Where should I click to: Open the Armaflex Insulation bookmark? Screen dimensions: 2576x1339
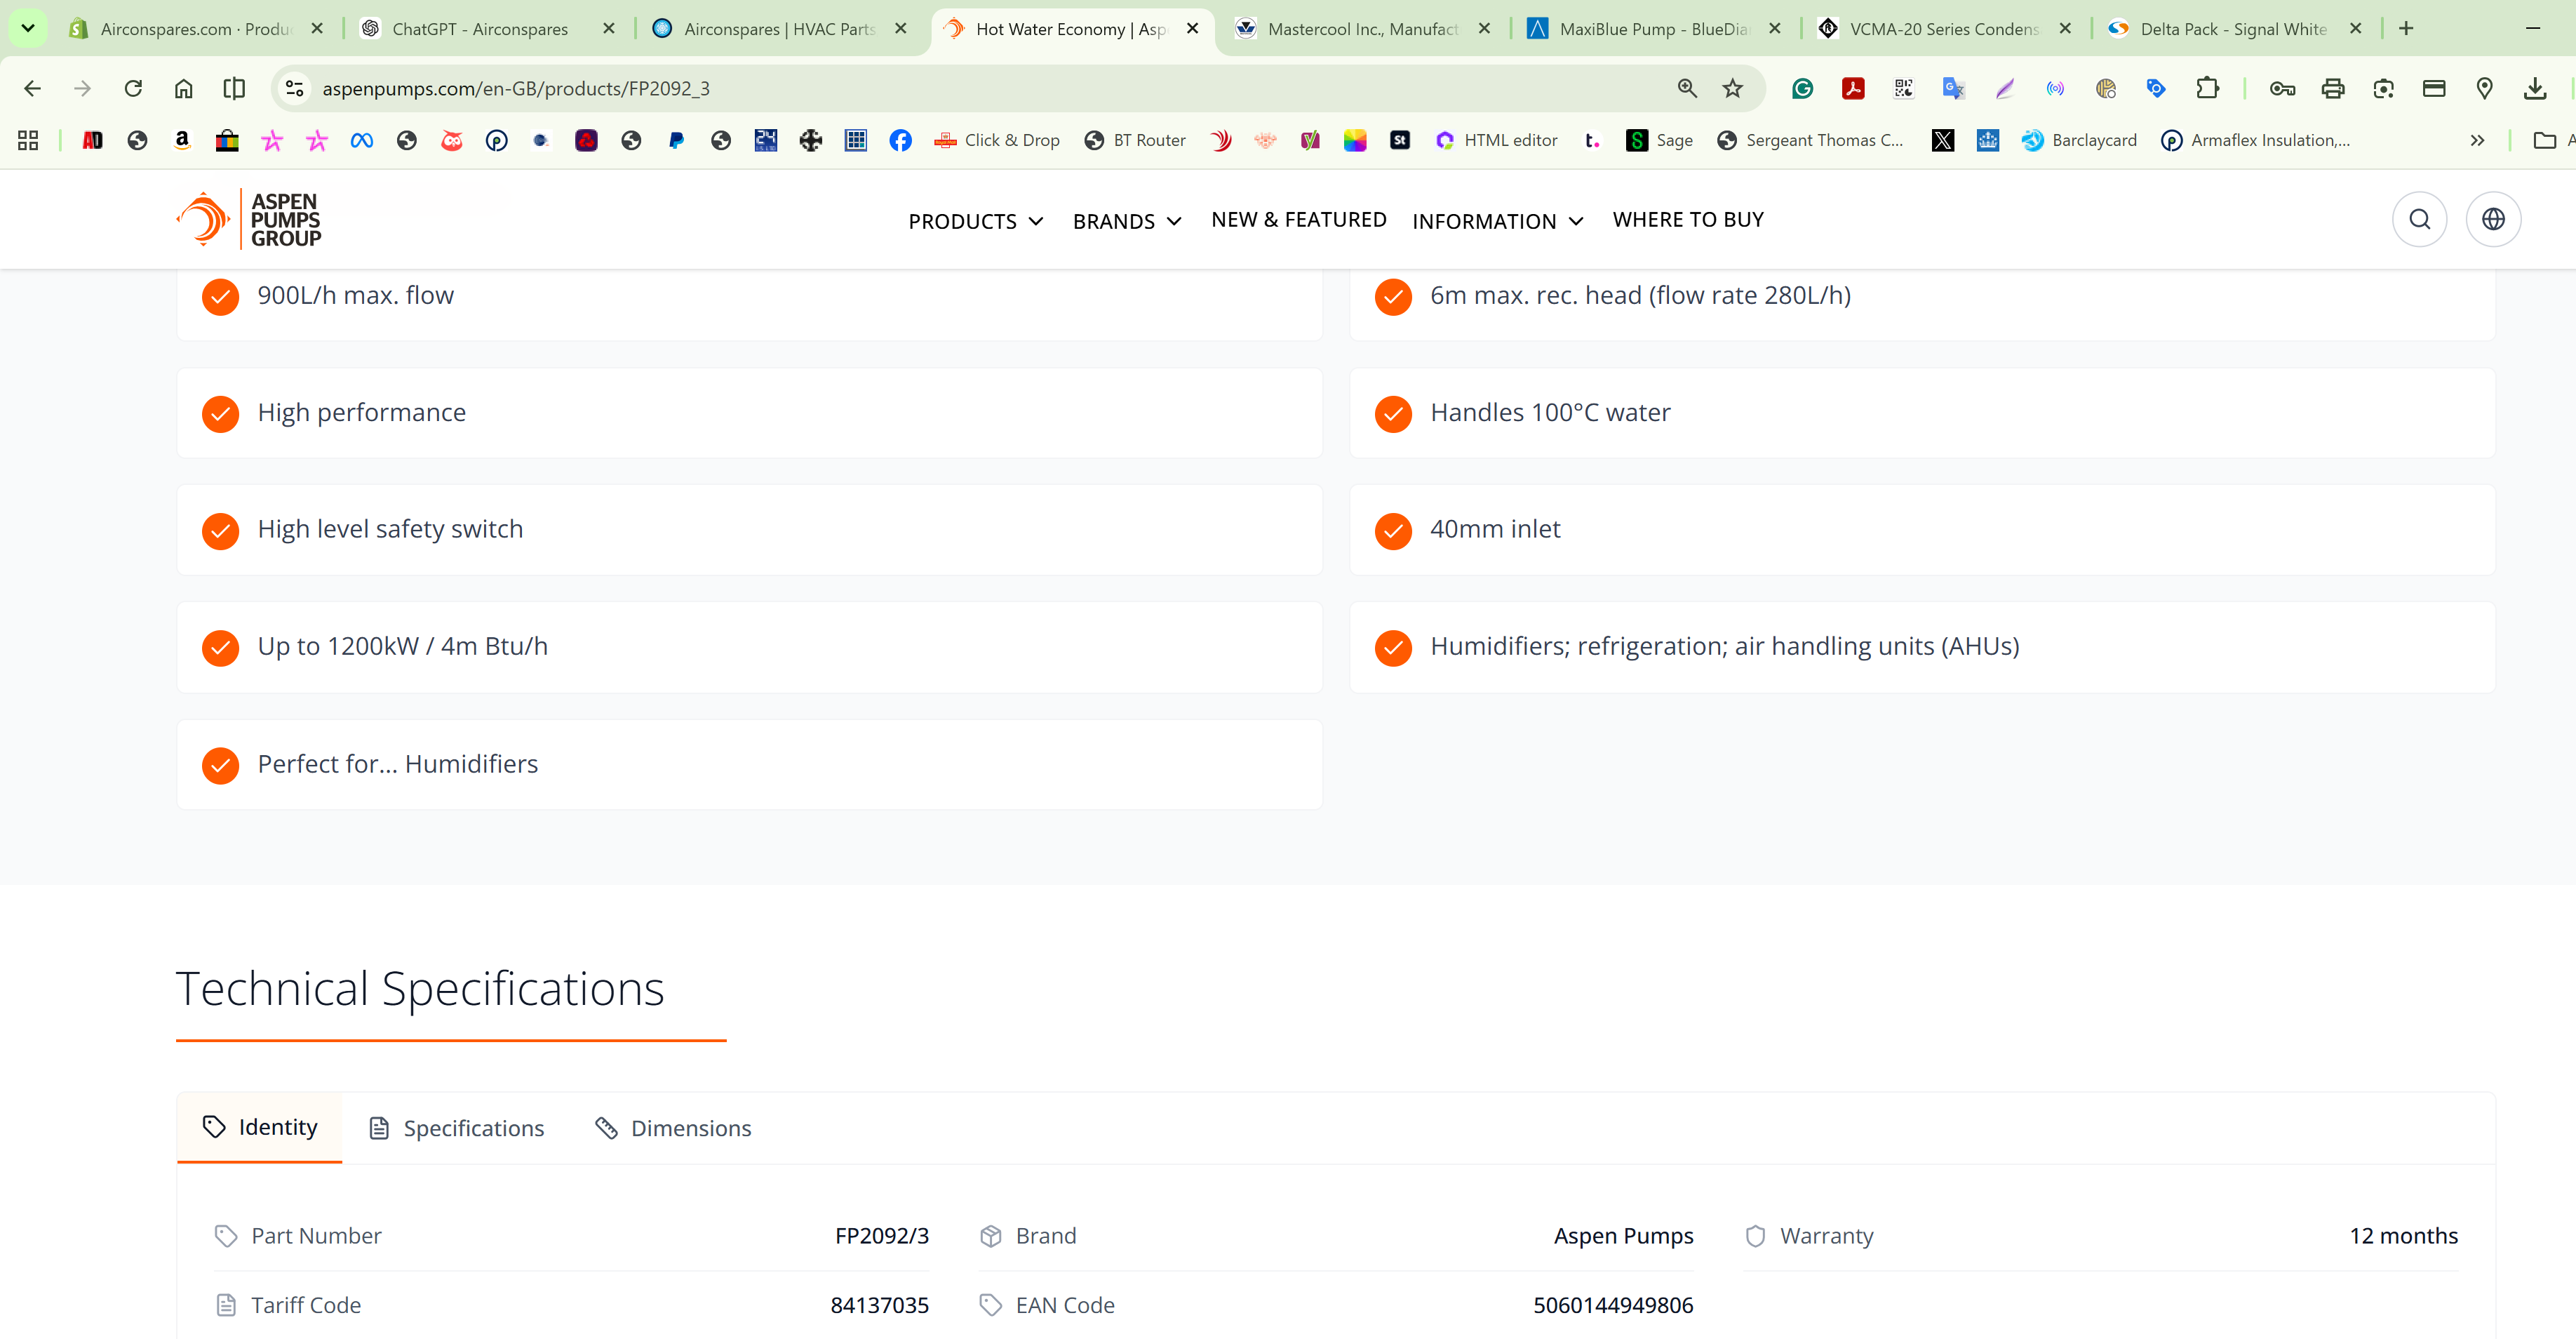(x=2256, y=141)
